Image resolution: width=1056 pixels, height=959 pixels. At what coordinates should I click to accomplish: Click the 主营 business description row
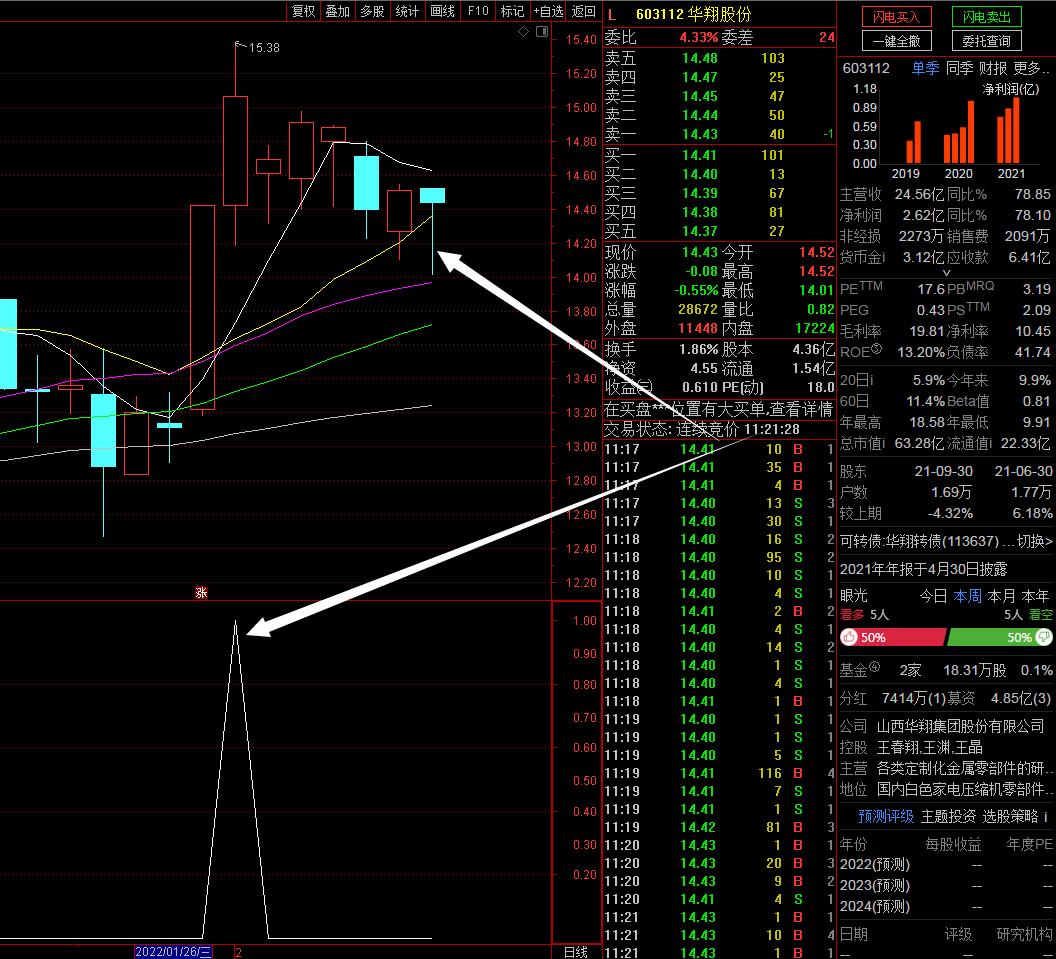[946, 768]
